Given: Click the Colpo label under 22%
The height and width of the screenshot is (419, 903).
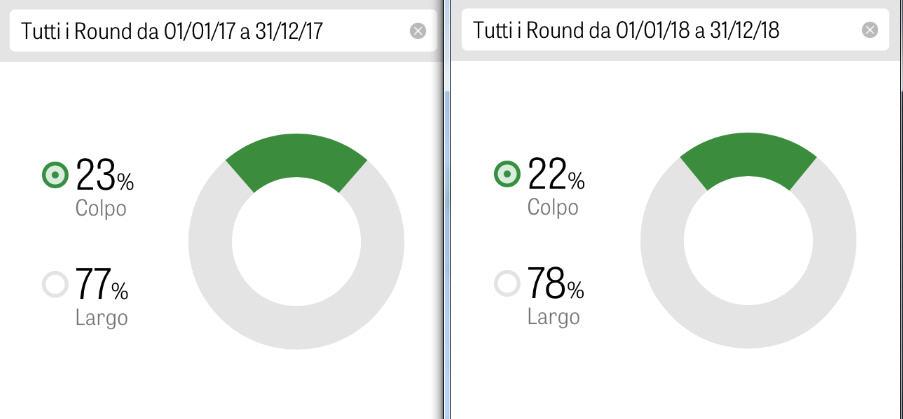Looking at the screenshot, I should pos(553,208).
